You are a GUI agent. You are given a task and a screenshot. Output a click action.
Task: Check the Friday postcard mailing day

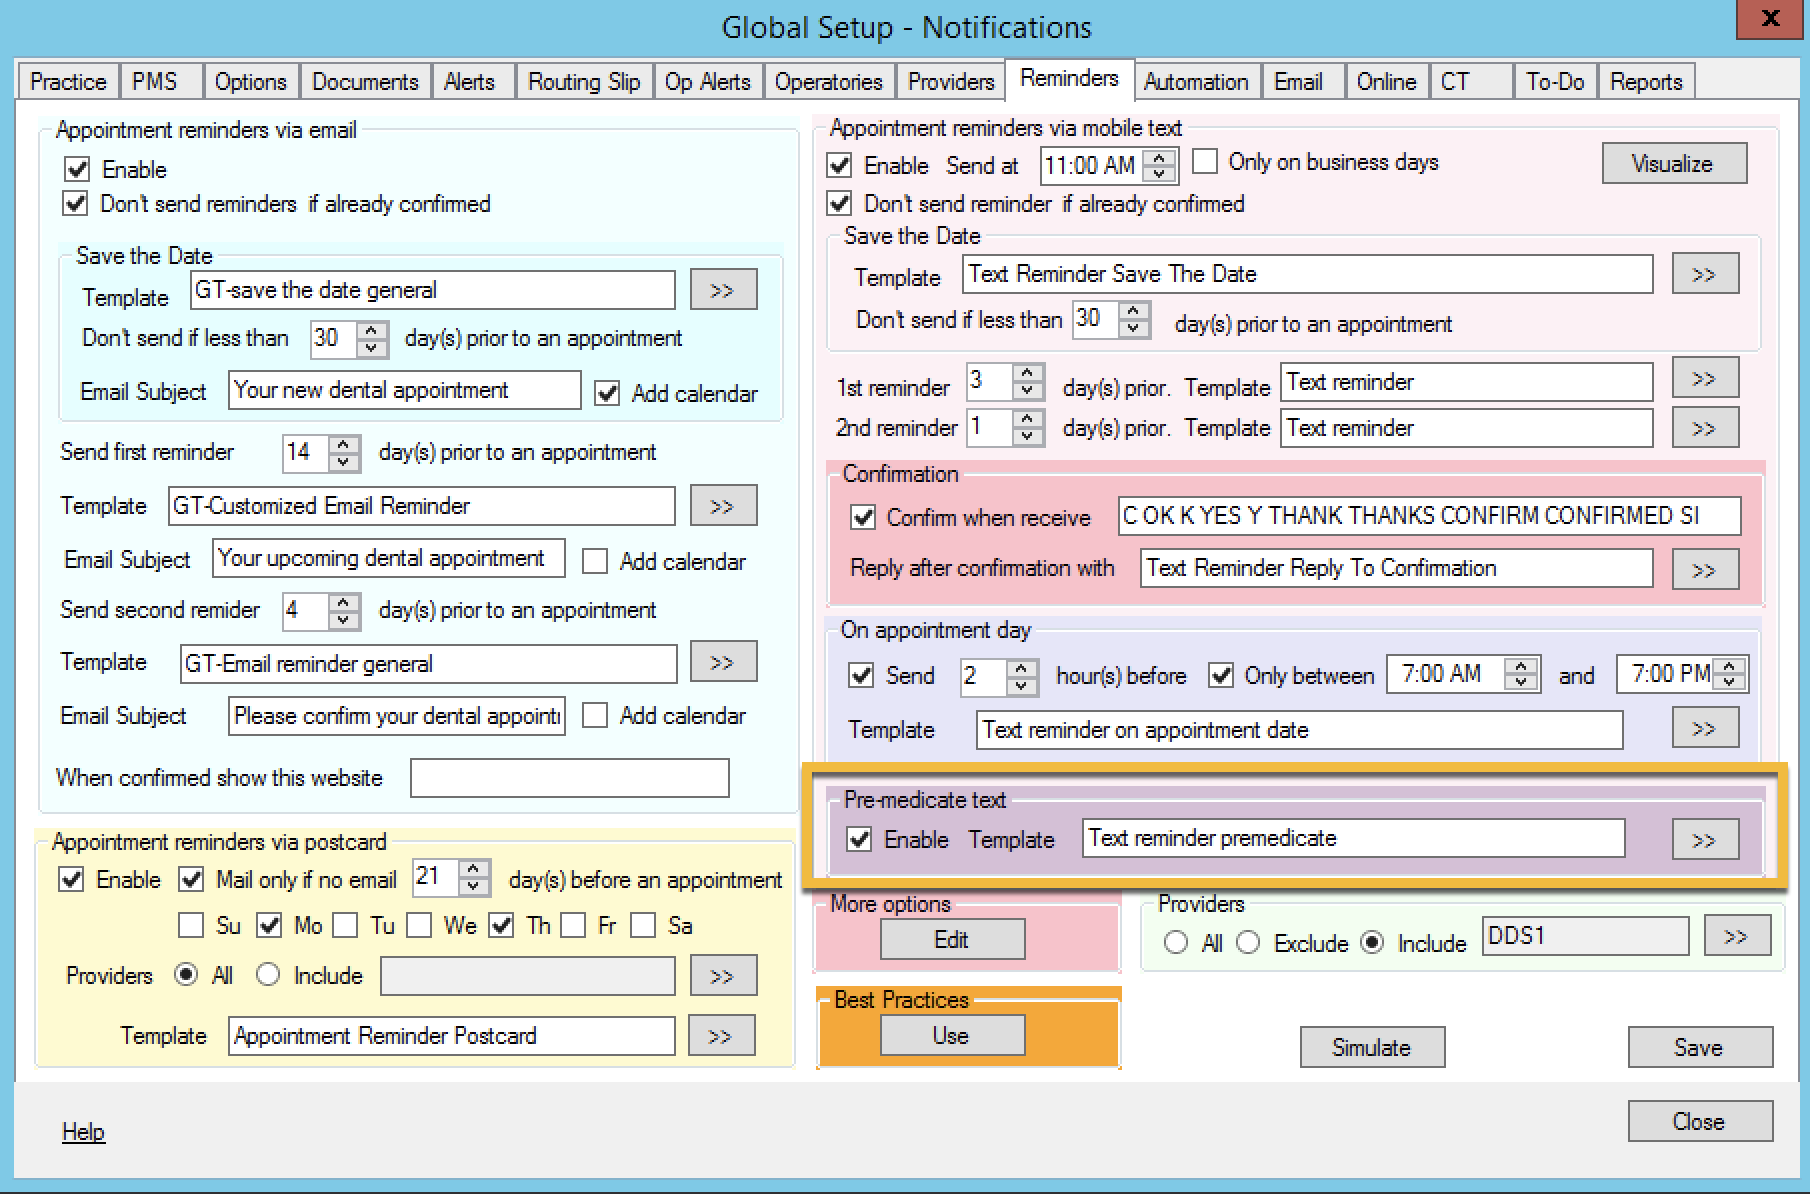coord(574,926)
